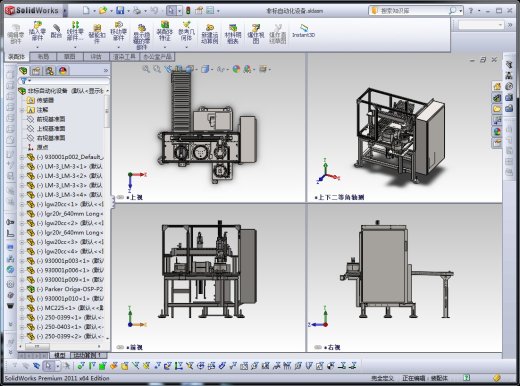Click Zoom to Fit in heads-up toolbar
Viewport: 520px width, 386px height.
tap(146, 69)
